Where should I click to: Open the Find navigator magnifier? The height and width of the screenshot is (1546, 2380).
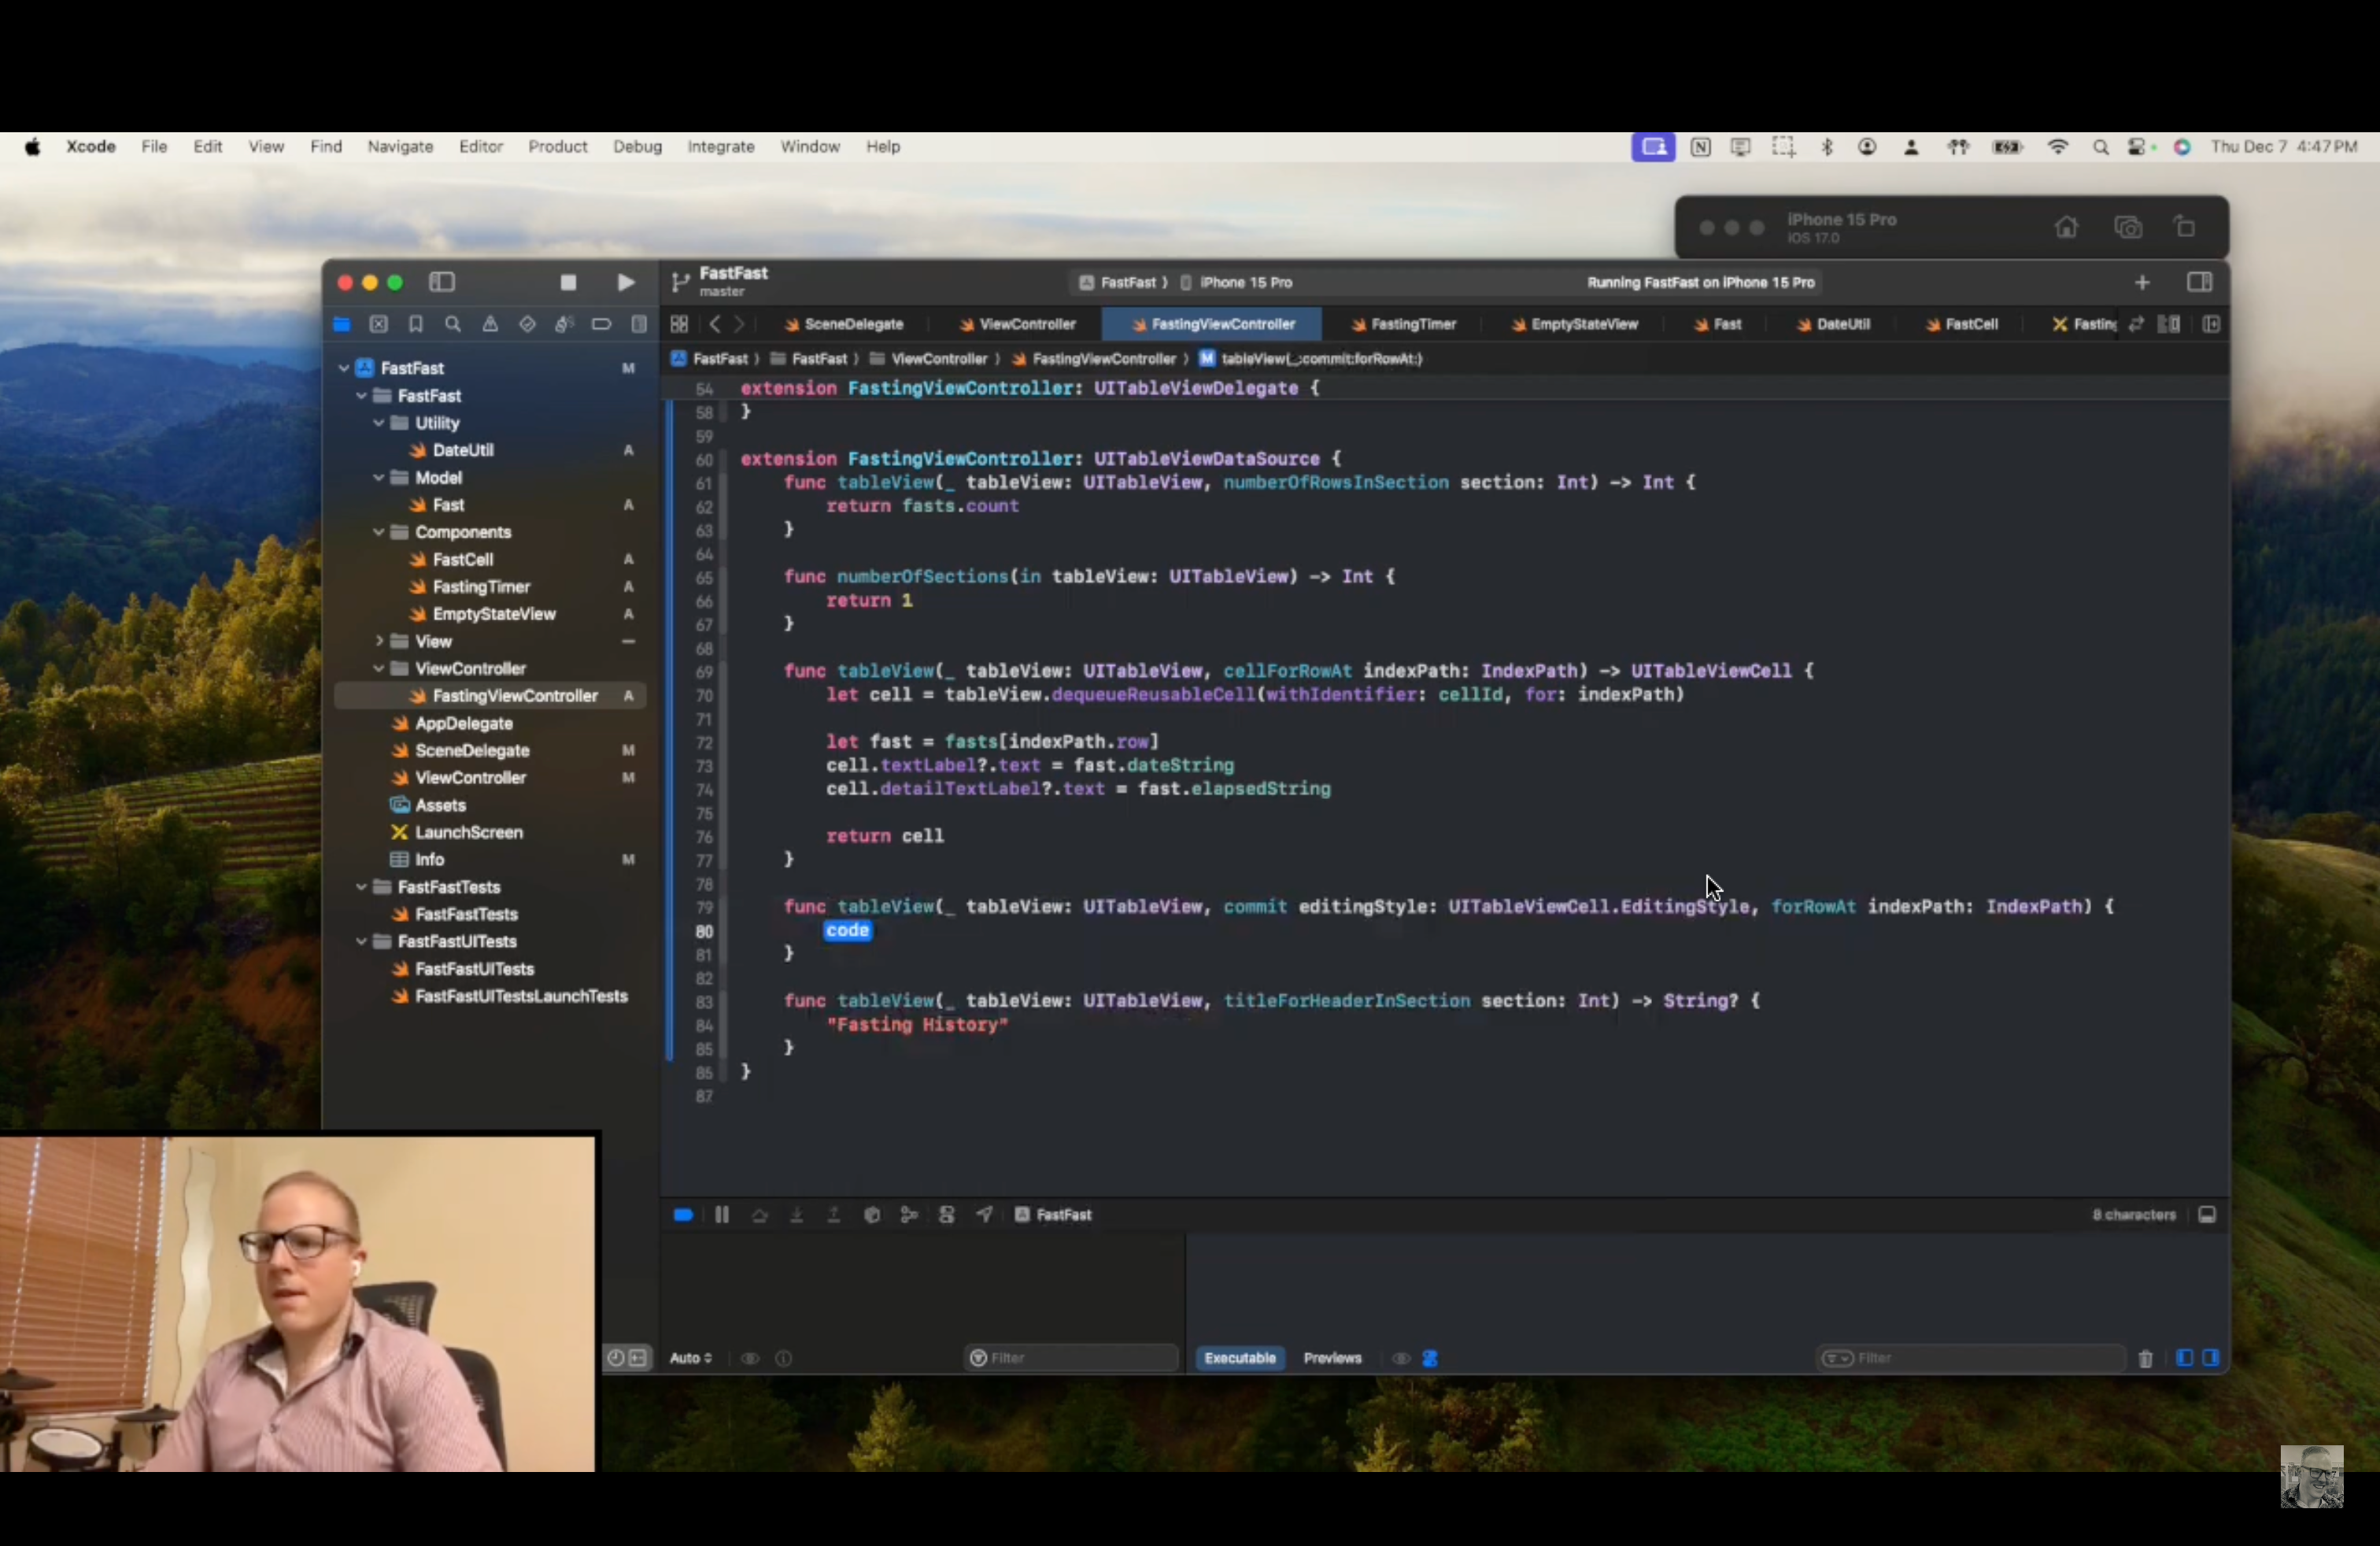(453, 324)
